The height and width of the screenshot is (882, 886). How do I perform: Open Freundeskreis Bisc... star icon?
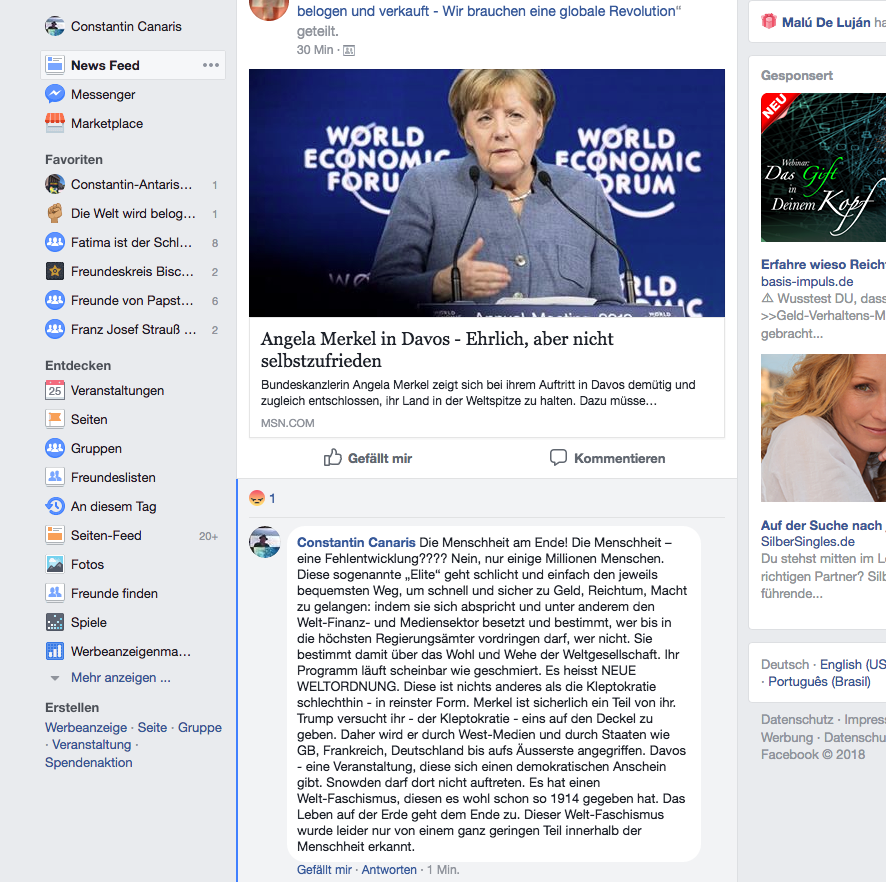click(x=55, y=271)
